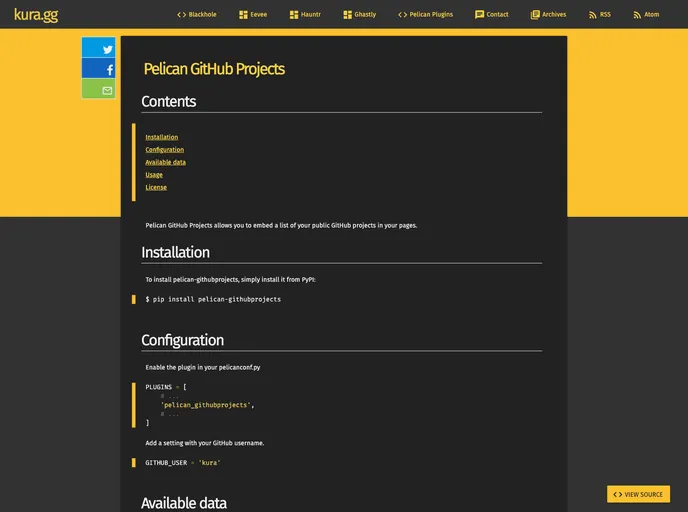Viewport: 688px width, 512px height.
Task: Click the pip install pelican-githubprojects code line
Action: [x=213, y=299]
